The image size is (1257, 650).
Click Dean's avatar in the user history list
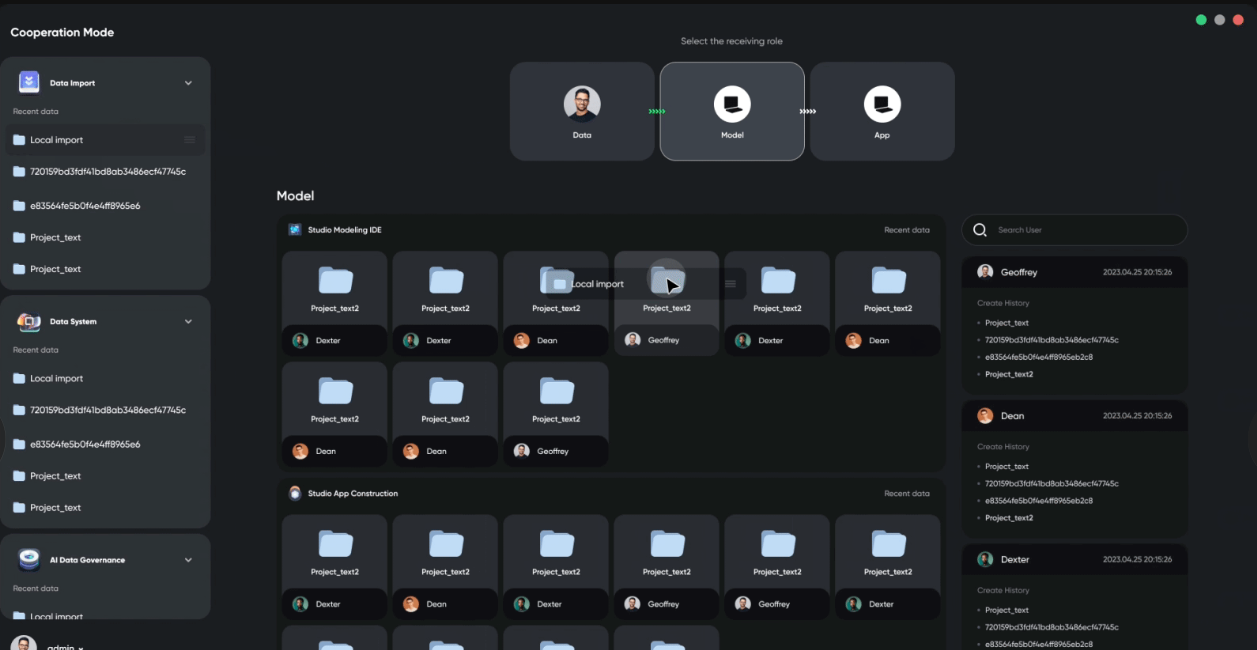click(x=985, y=416)
